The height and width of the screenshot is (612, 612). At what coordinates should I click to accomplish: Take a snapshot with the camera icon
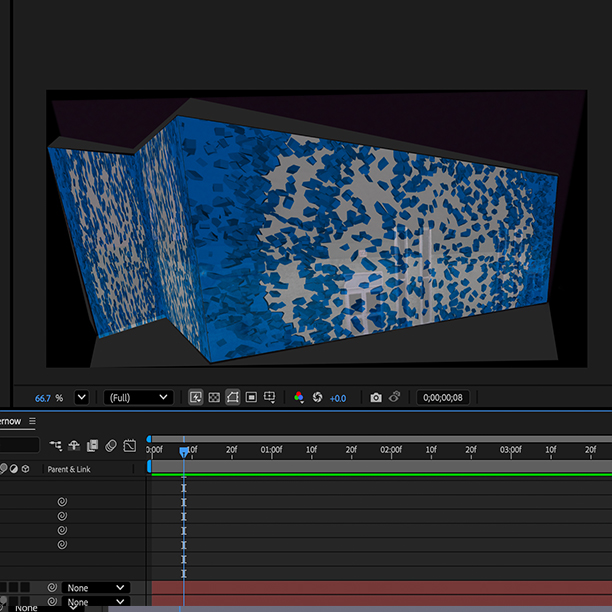coord(376,397)
